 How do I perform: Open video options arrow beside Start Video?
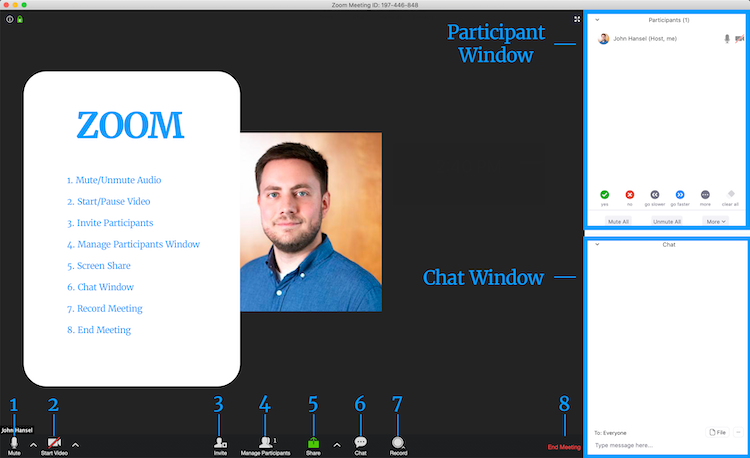[75, 443]
